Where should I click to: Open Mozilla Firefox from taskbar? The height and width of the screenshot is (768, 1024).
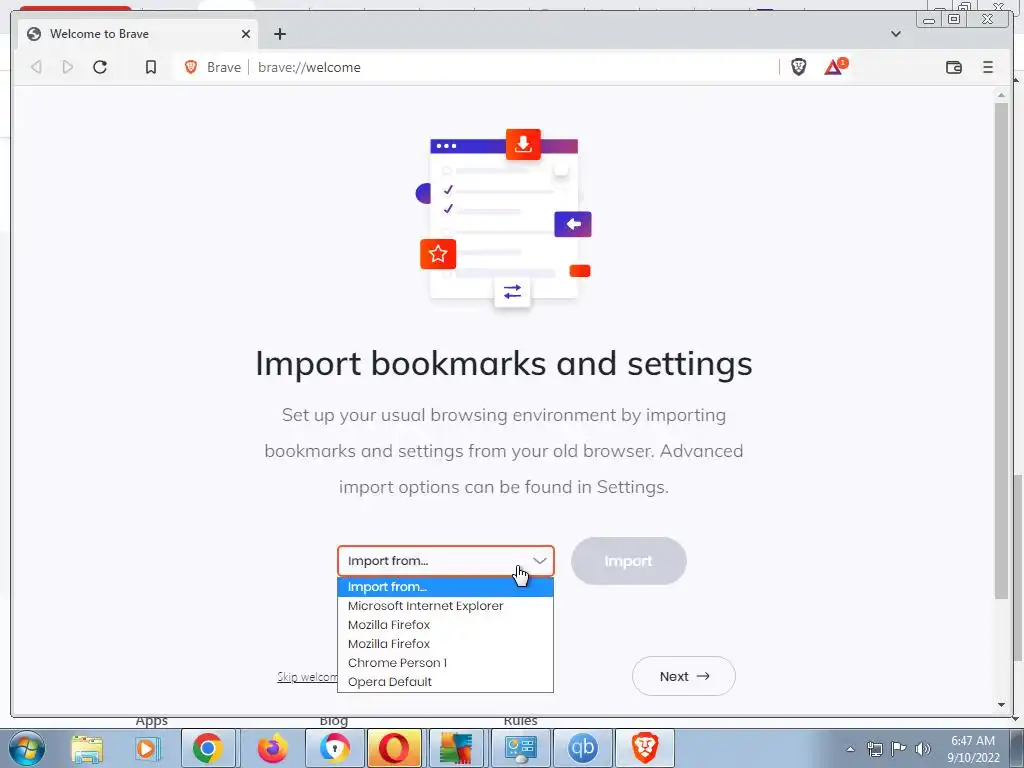[x=272, y=748]
